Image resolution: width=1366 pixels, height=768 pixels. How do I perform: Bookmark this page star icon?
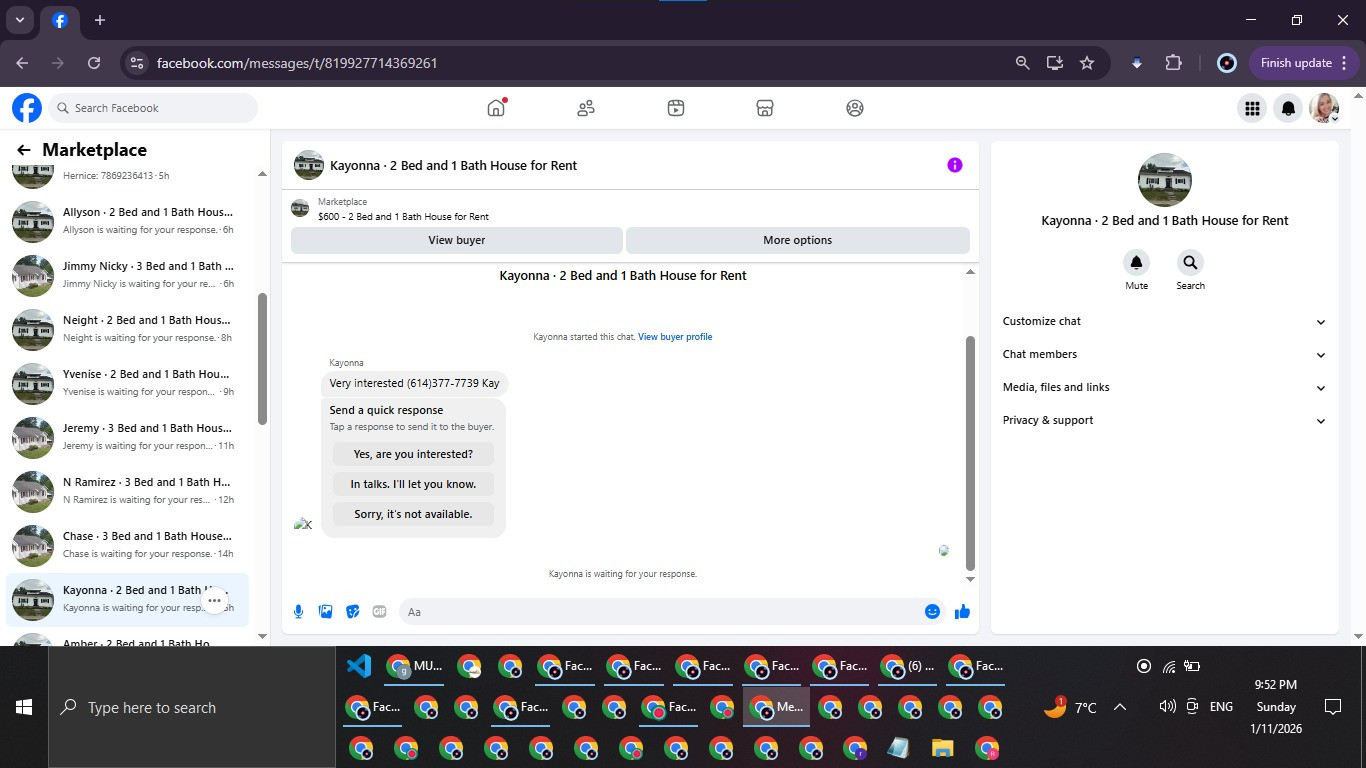[x=1087, y=63]
